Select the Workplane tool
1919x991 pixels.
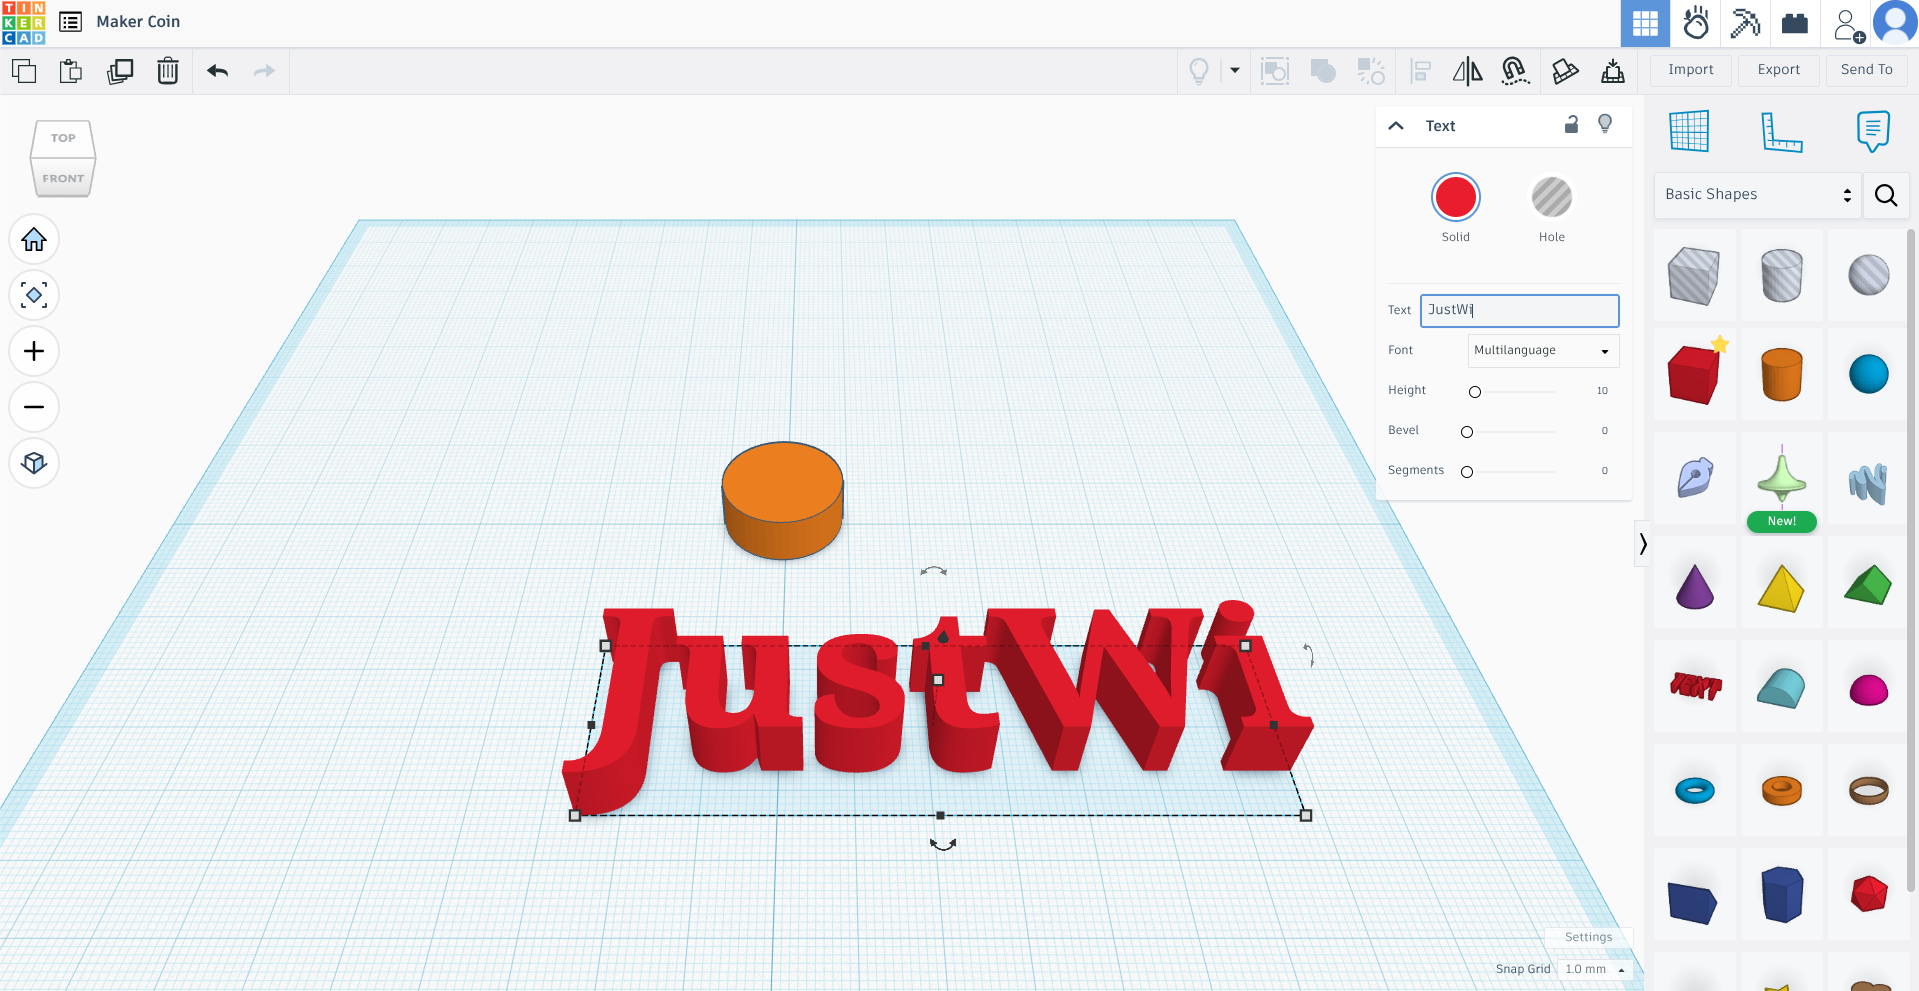(1689, 131)
